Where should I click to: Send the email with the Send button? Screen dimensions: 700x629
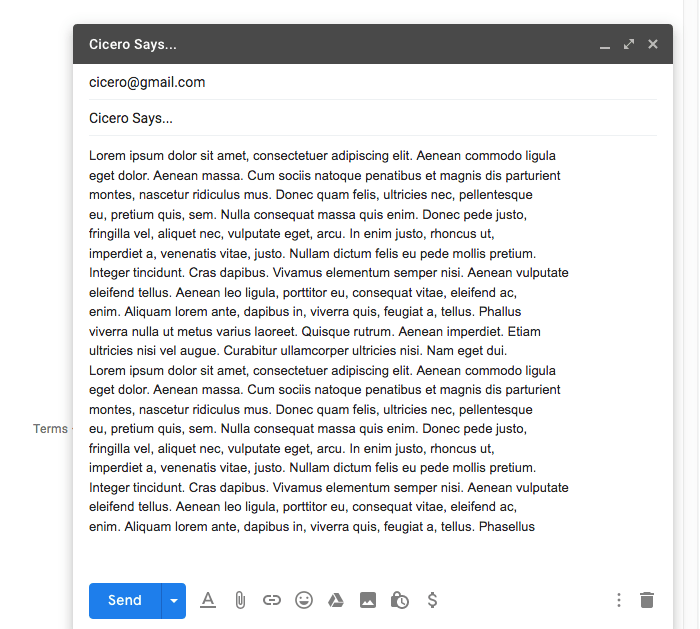pyautogui.click(x=125, y=600)
